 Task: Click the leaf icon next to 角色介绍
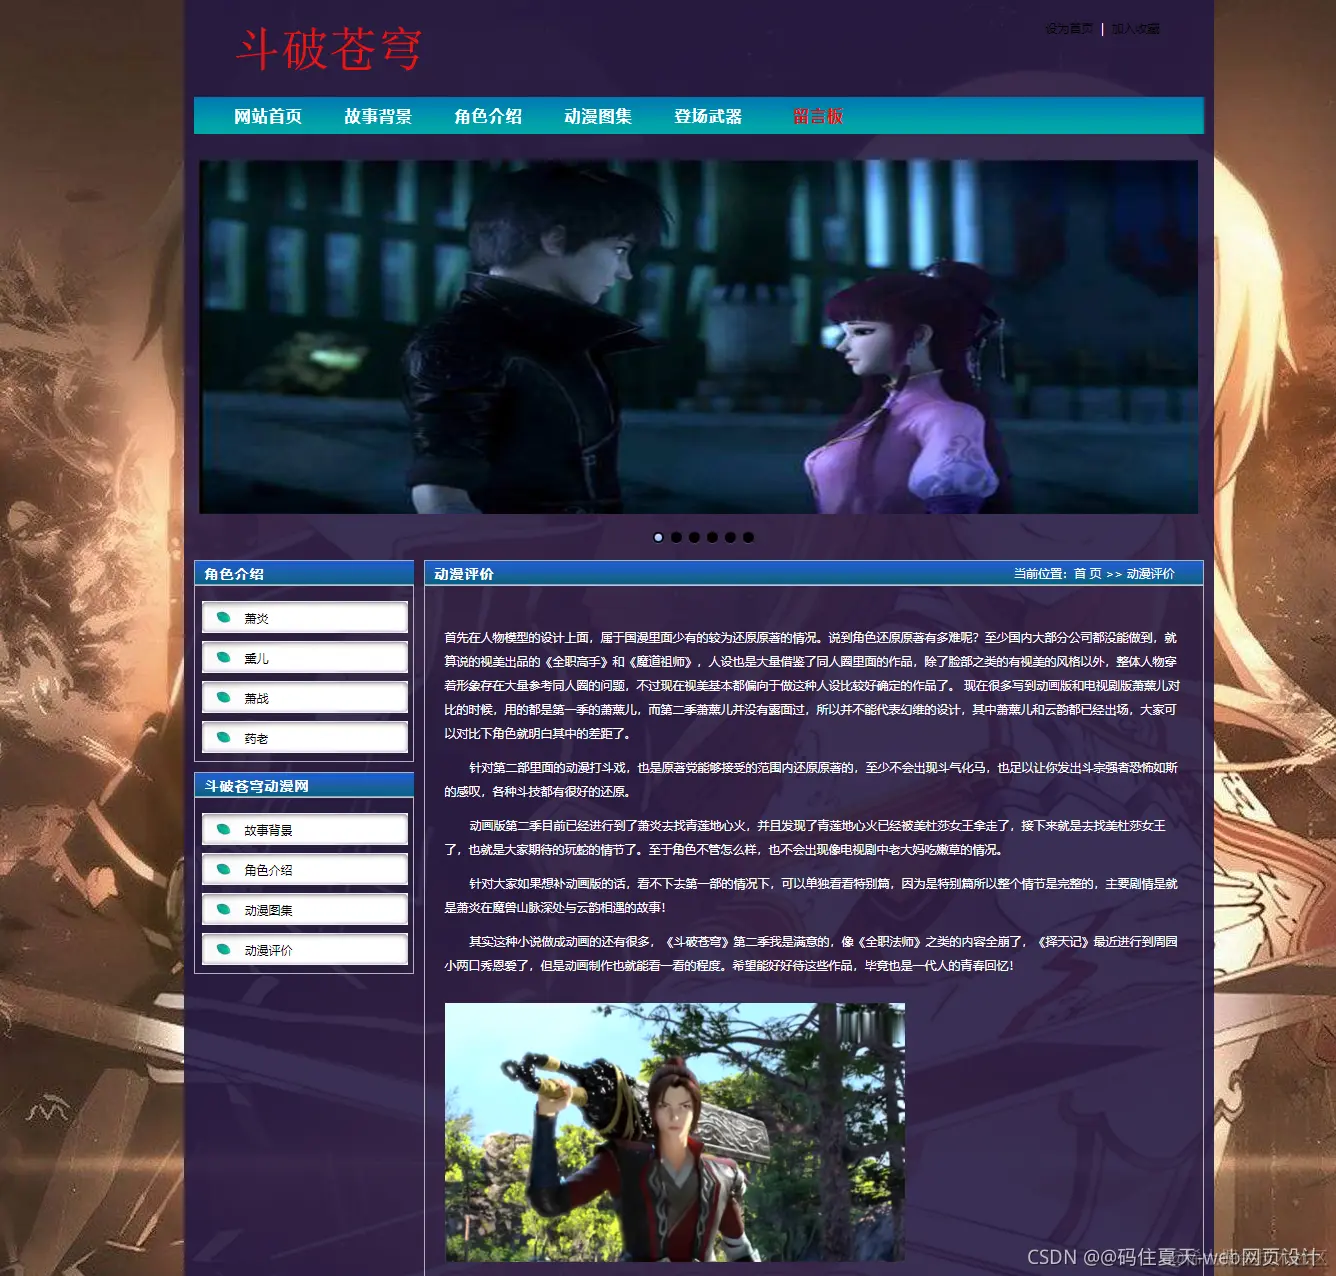point(222,869)
